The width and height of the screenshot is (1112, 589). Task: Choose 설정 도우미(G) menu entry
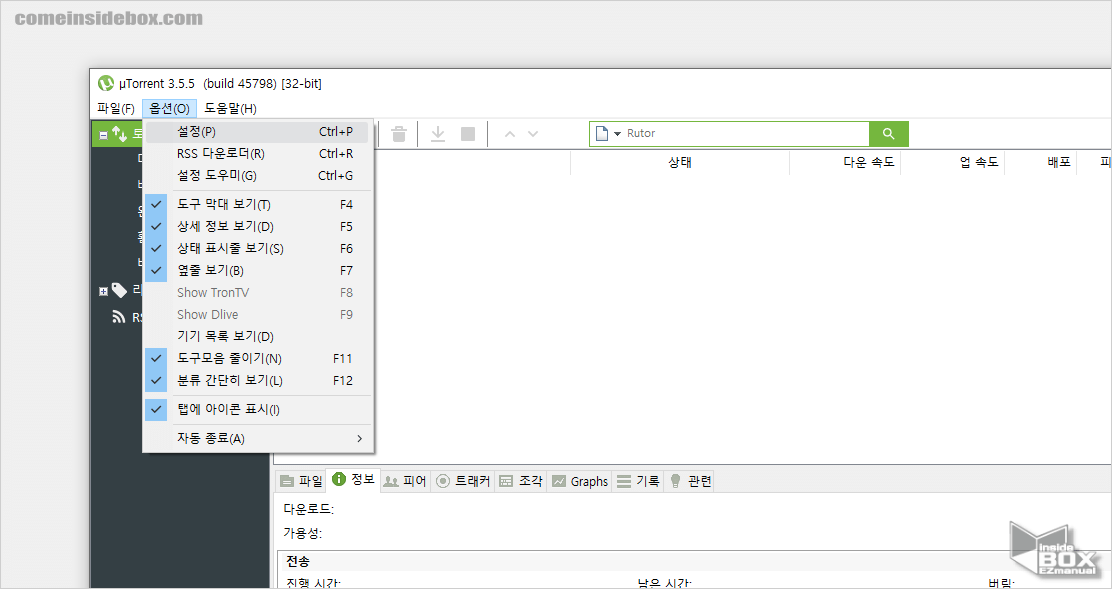(258, 176)
